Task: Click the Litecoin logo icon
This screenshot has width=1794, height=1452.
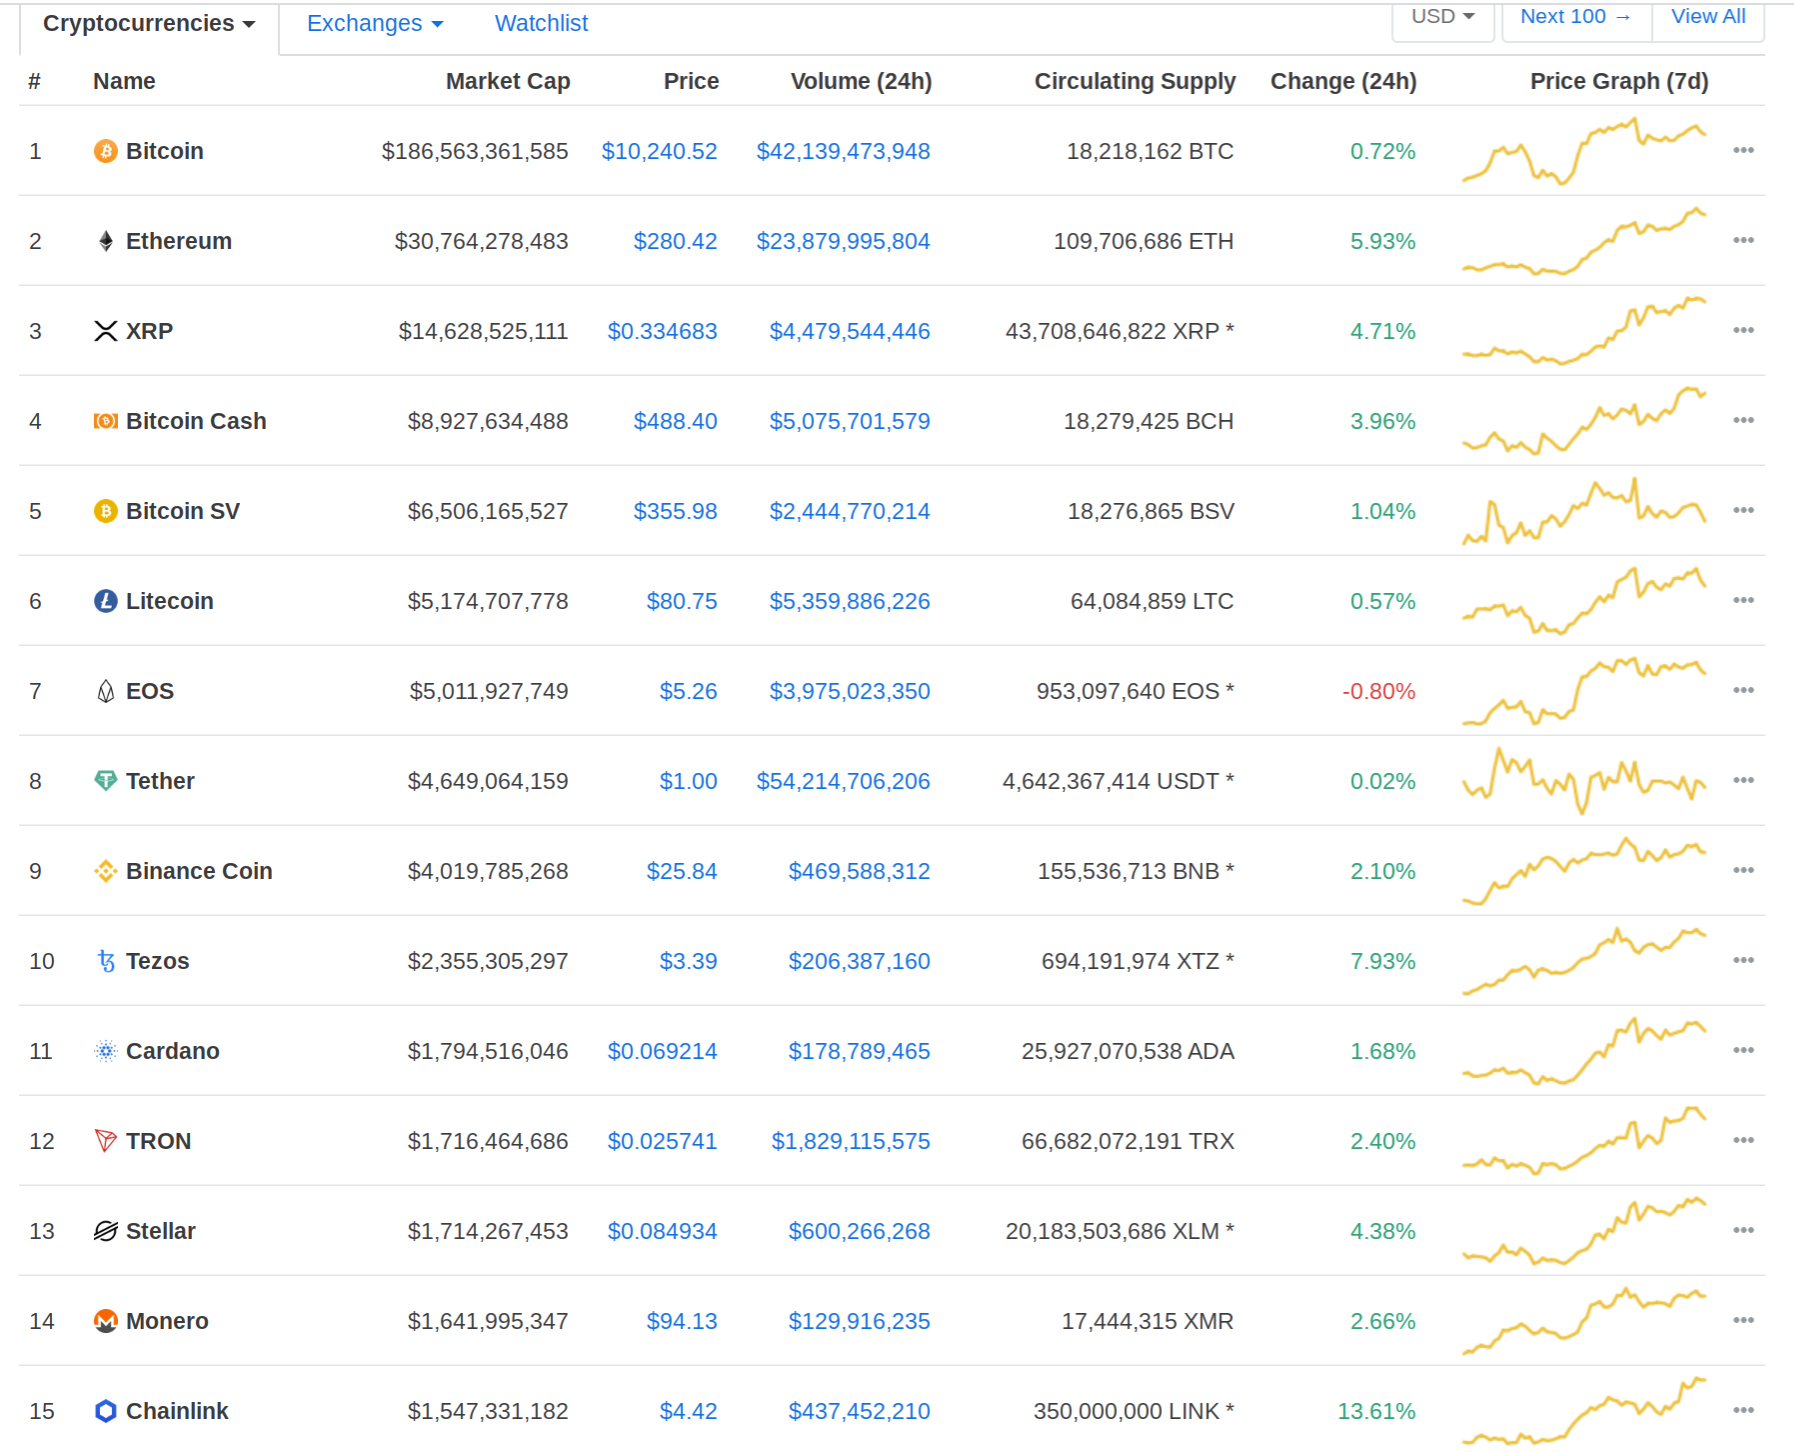Action: [106, 601]
